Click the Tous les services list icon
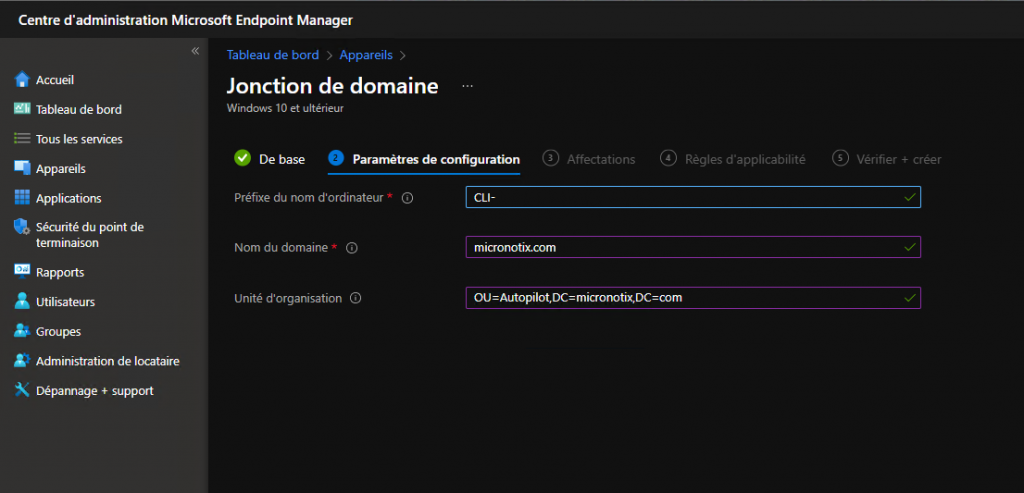This screenshot has width=1024, height=493. 22,138
